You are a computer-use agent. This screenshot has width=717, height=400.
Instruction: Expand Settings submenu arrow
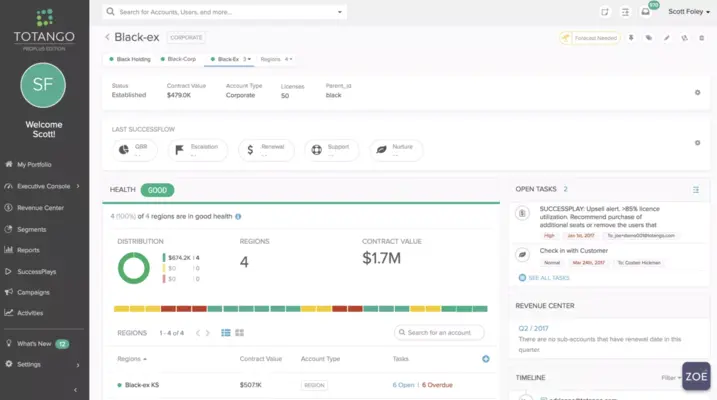click(78, 365)
